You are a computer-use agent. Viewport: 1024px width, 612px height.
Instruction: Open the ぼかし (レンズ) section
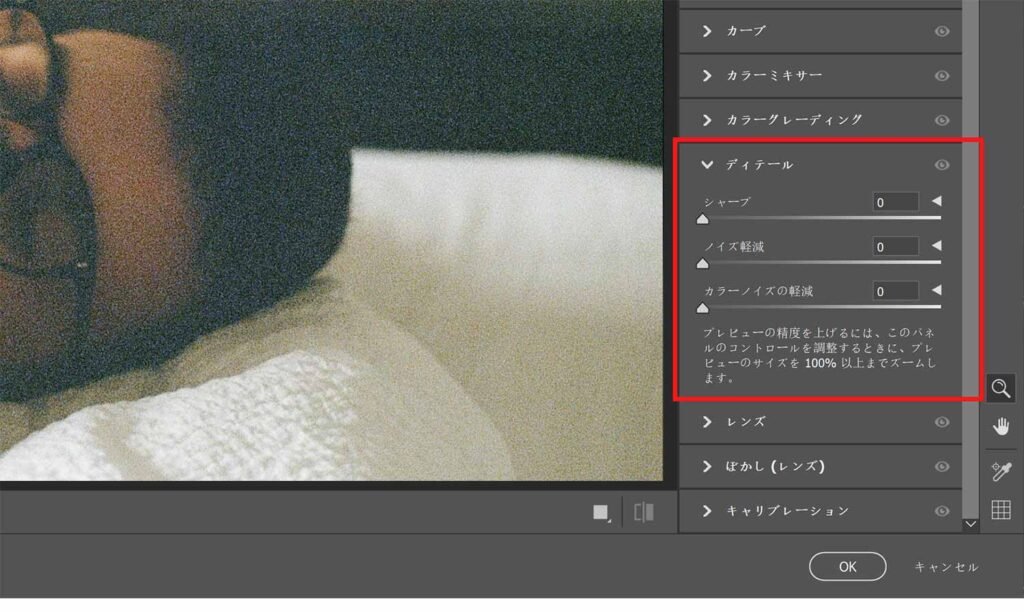707,467
